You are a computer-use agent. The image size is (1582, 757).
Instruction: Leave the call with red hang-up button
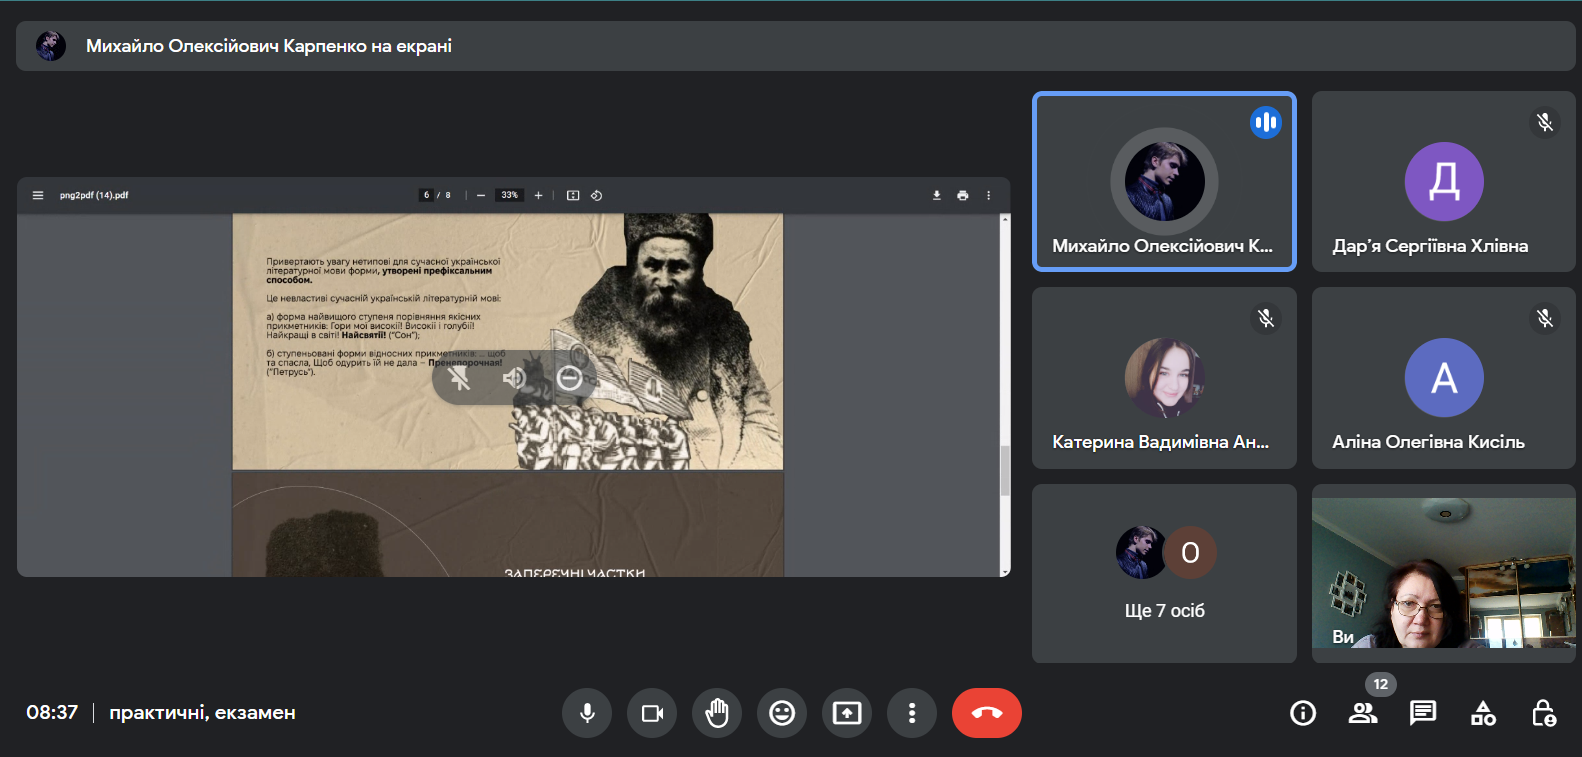click(x=986, y=713)
